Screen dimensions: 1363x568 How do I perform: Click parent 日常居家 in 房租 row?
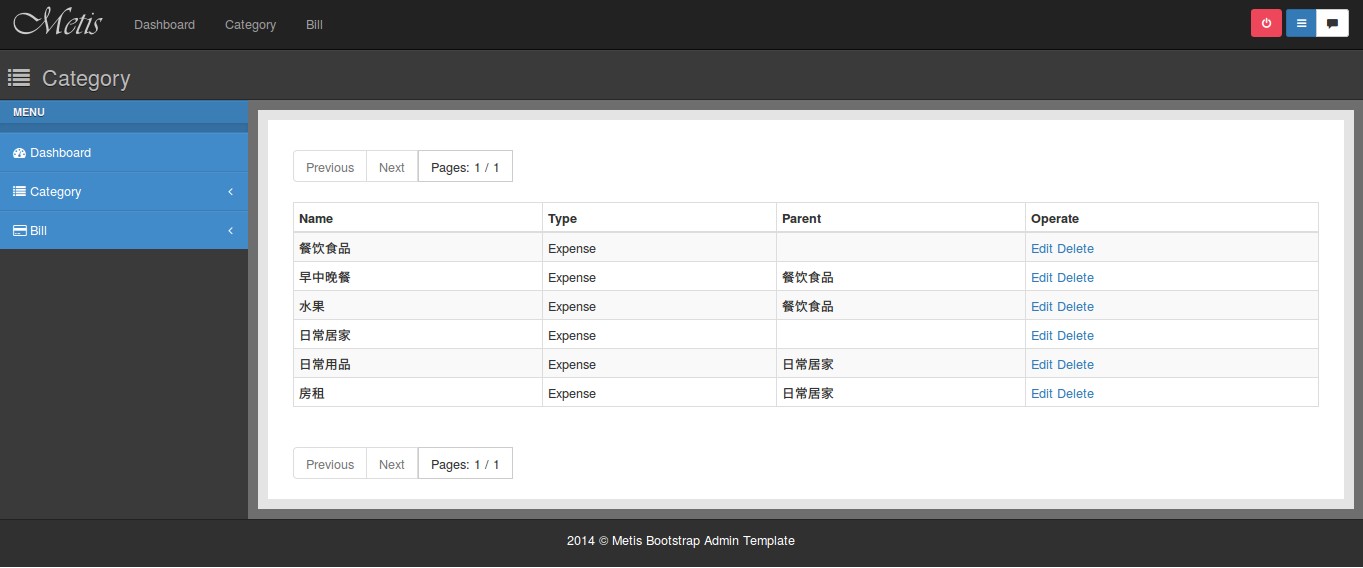pyautogui.click(x=808, y=393)
